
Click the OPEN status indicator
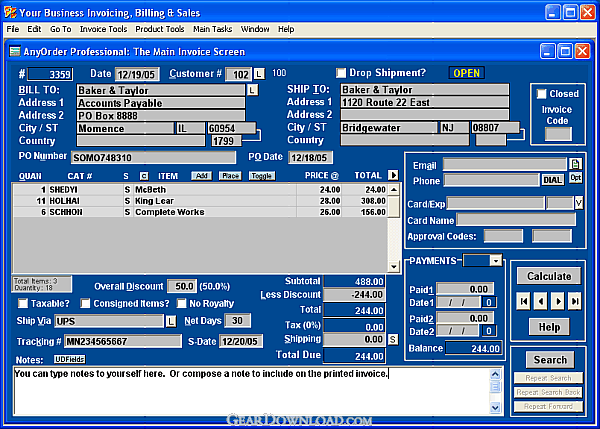pos(466,73)
